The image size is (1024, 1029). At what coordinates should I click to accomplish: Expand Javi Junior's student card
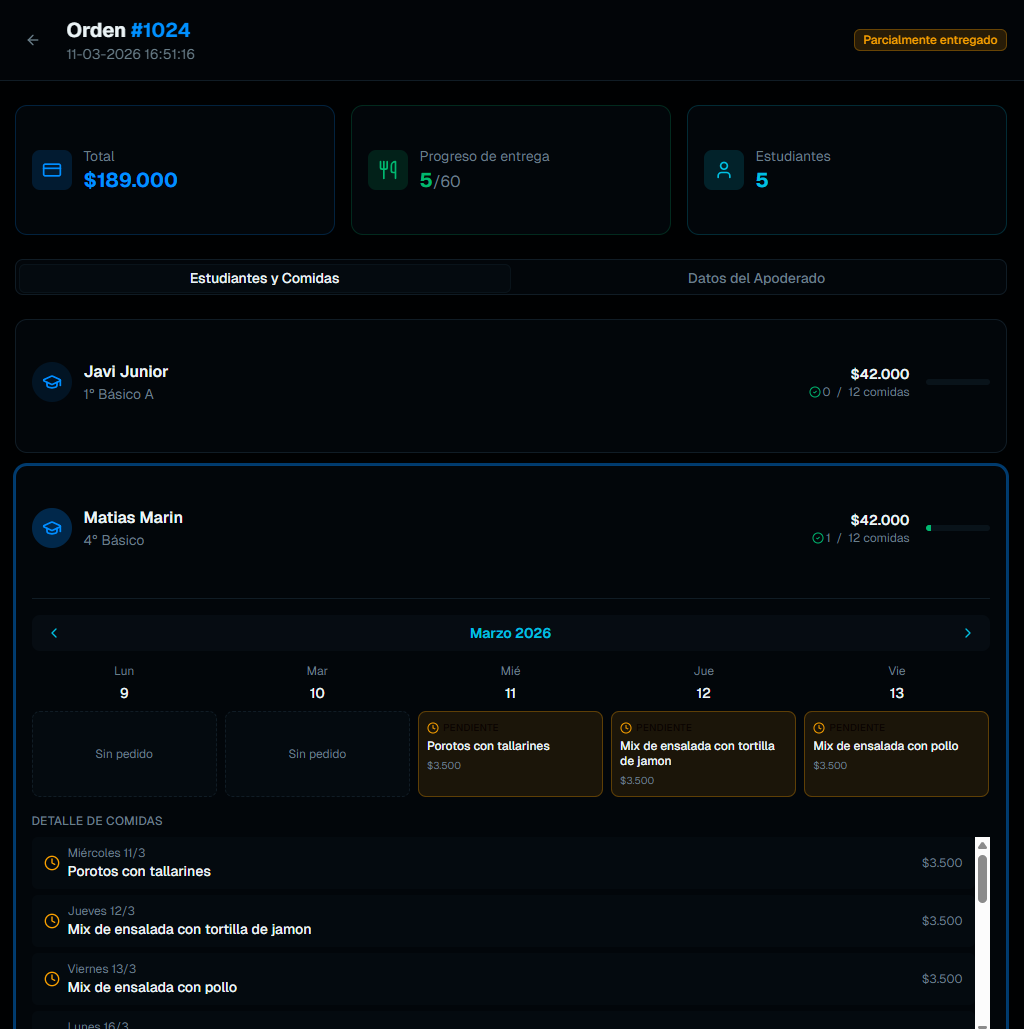click(x=511, y=386)
